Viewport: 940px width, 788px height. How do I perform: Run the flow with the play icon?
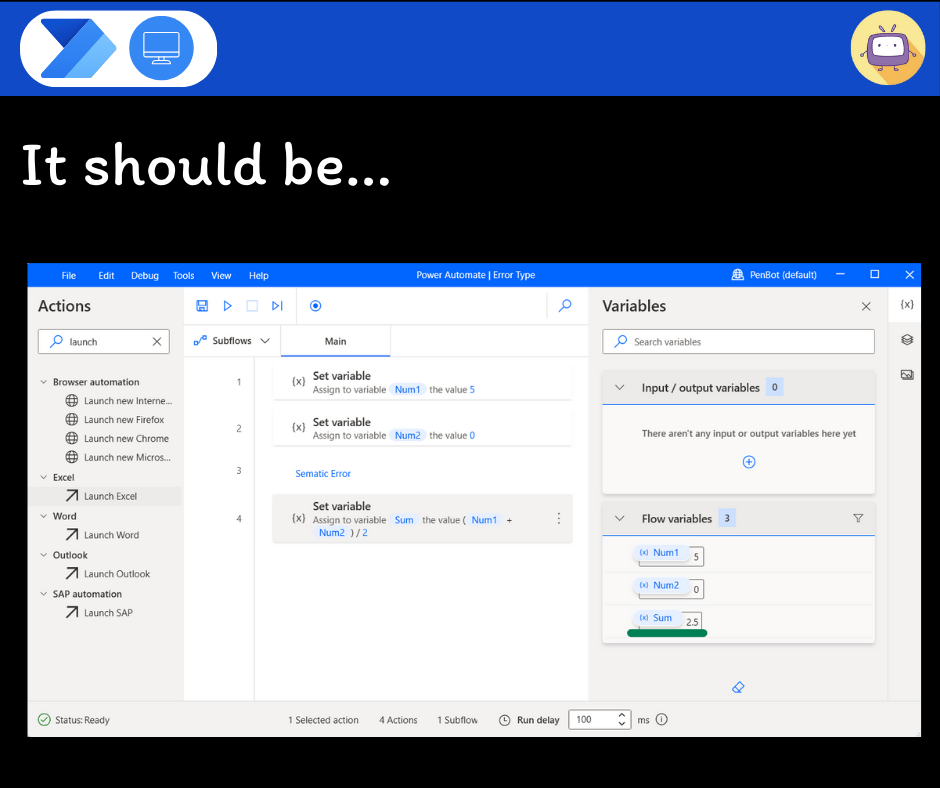(227, 306)
